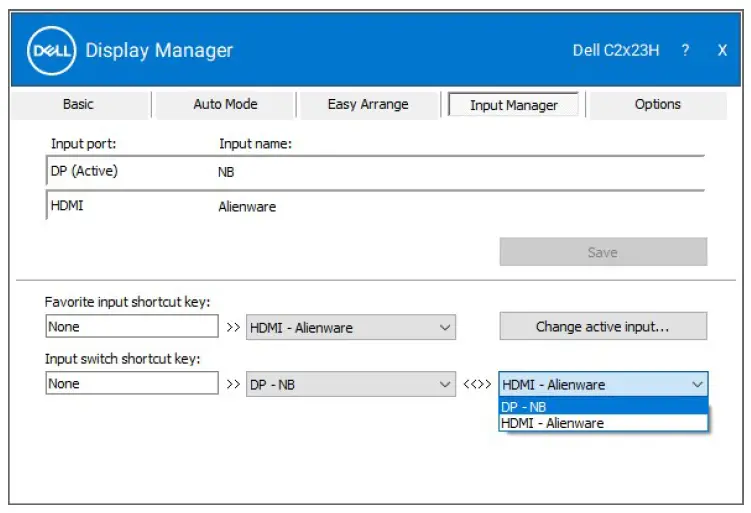751x513 pixels.
Task: Choose DP - NB from dropdown list
Action: 603,407
